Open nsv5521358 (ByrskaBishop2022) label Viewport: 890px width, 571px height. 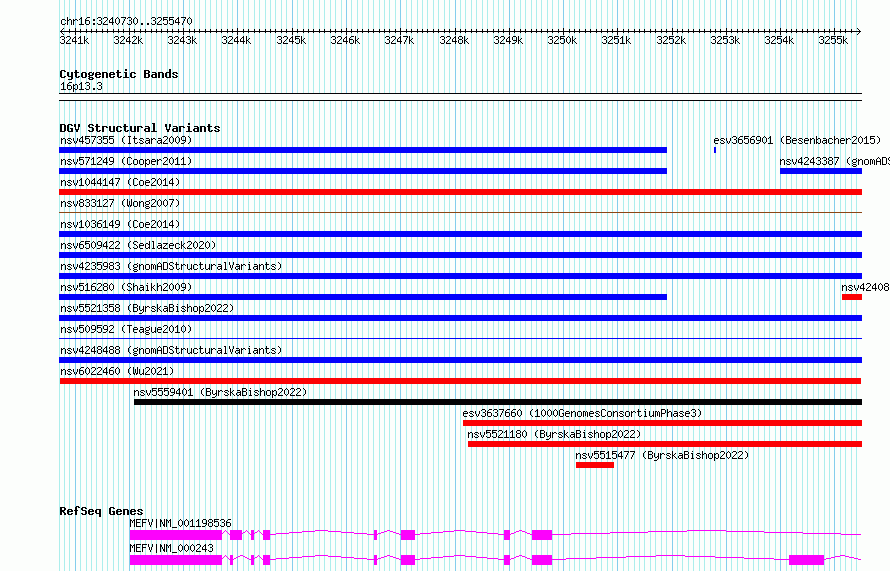pos(147,308)
